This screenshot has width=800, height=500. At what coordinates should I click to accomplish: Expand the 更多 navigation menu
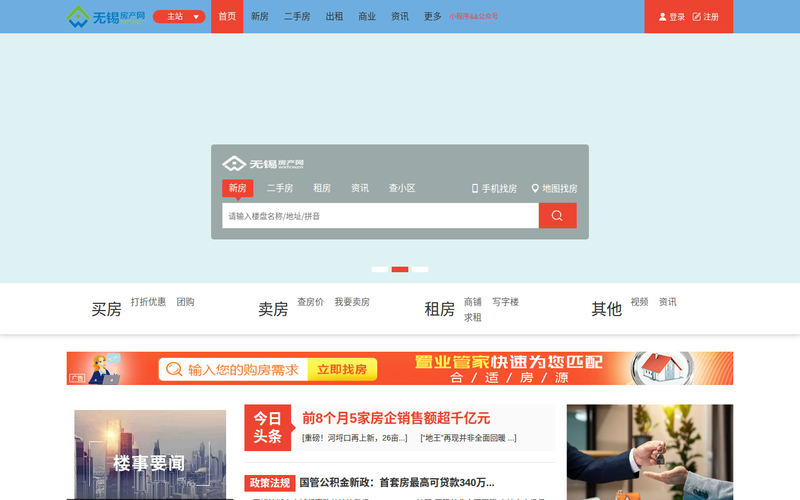[x=433, y=17]
